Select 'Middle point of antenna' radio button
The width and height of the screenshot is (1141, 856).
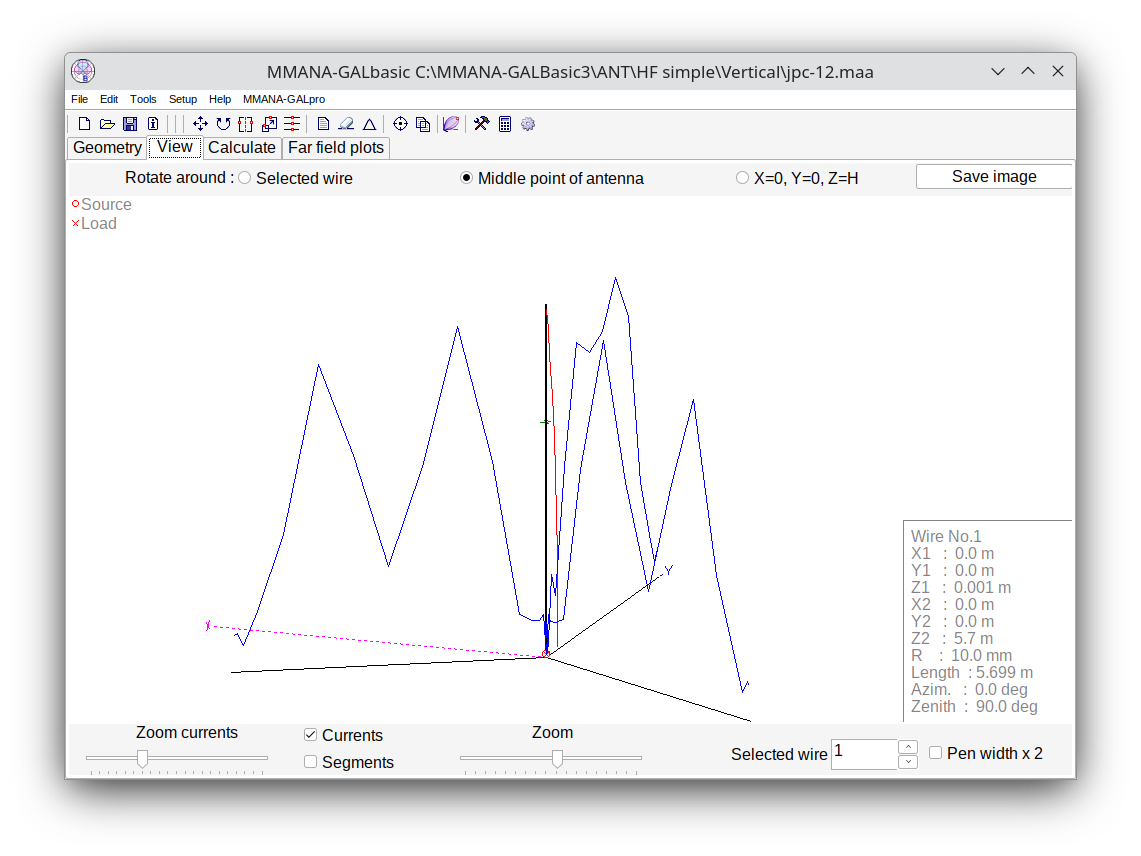[x=466, y=178]
